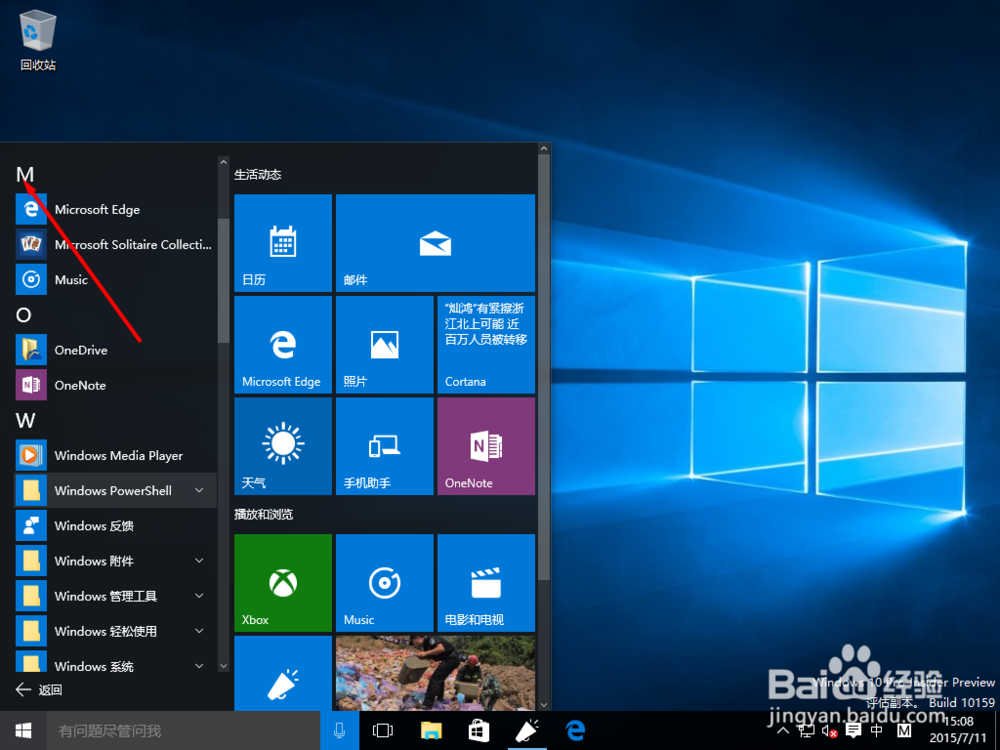Open the 天气 weather tile

click(x=283, y=446)
